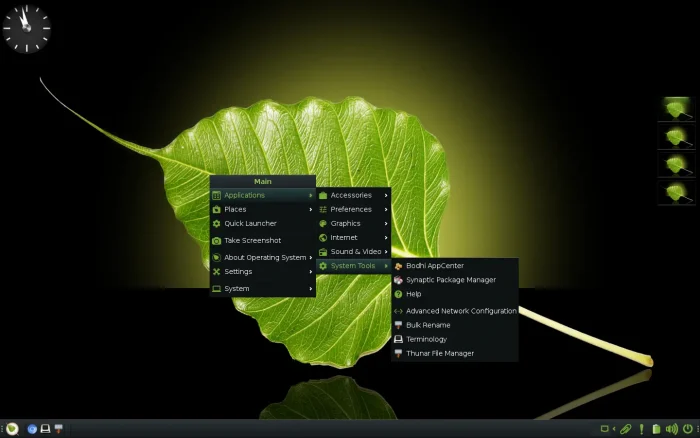Click the analog clock widget
Screen dimensions: 700x438
click(26, 28)
